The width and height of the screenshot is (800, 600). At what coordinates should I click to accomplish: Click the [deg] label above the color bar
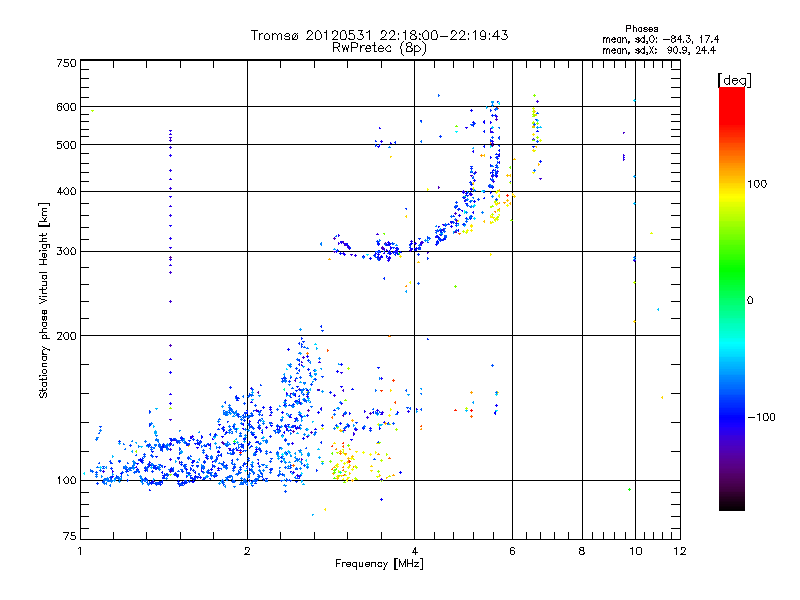[734, 80]
